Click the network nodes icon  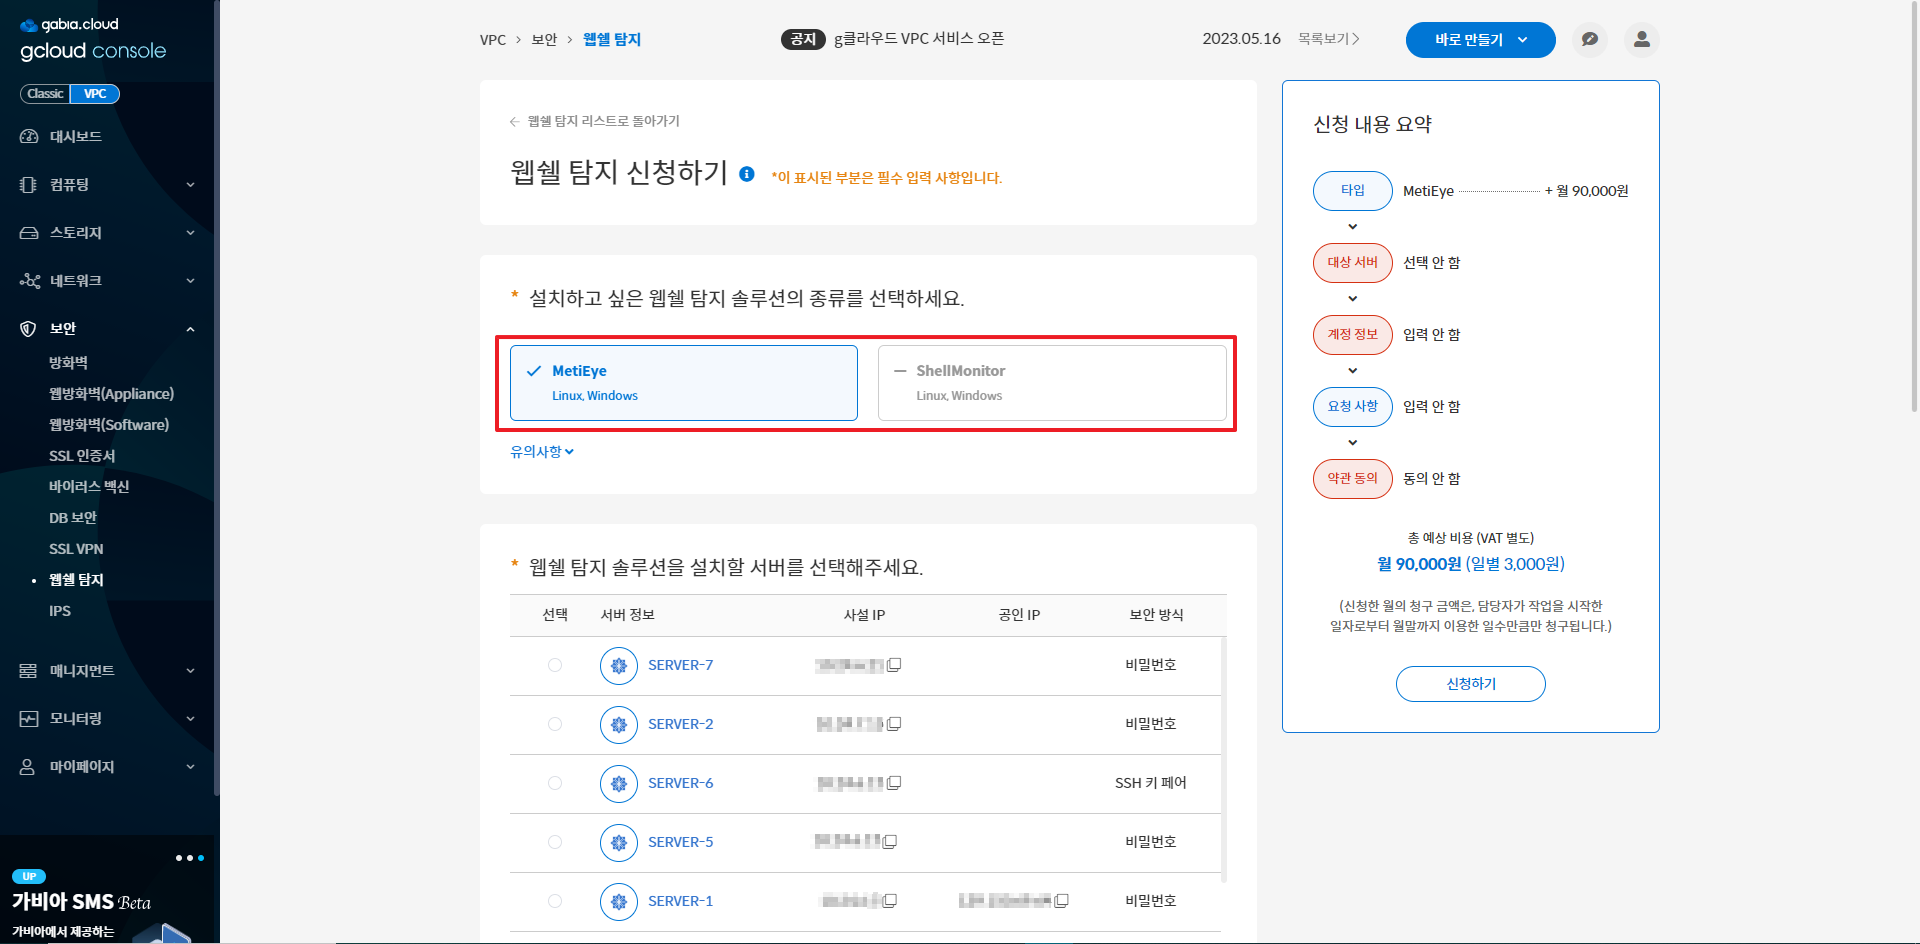pos(29,280)
